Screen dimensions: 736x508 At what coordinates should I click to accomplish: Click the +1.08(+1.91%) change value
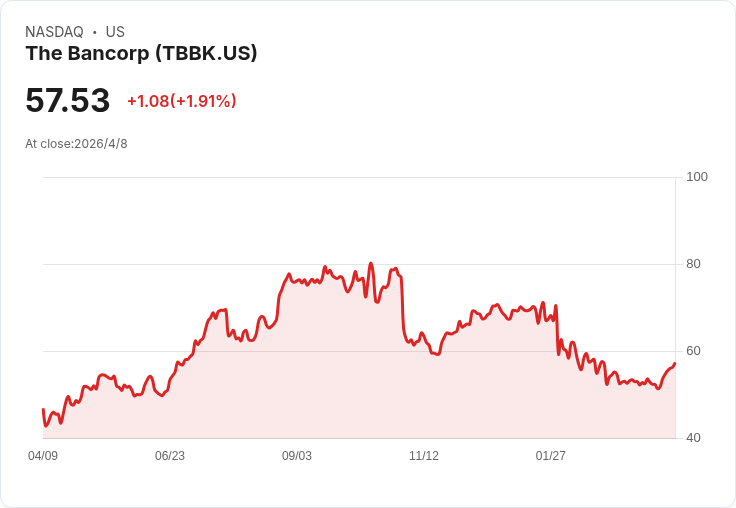[x=182, y=101]
